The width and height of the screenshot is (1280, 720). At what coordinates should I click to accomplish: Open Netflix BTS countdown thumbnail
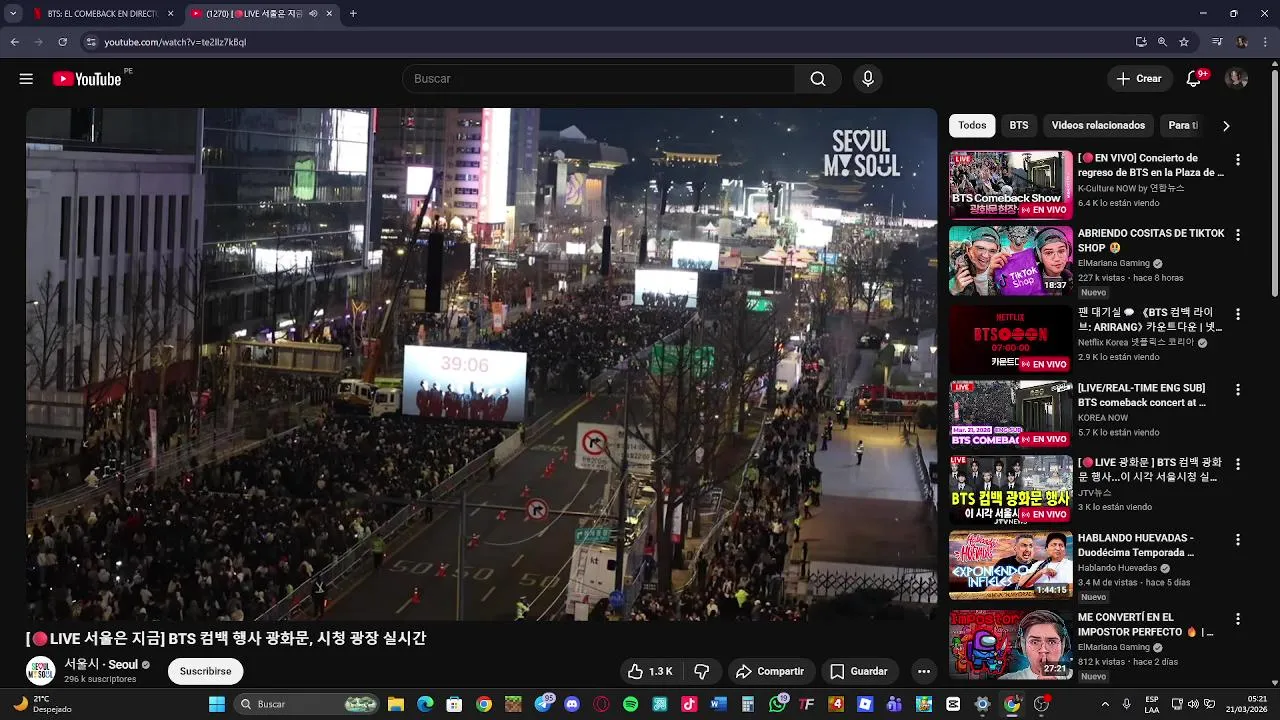click(1010, 338)
